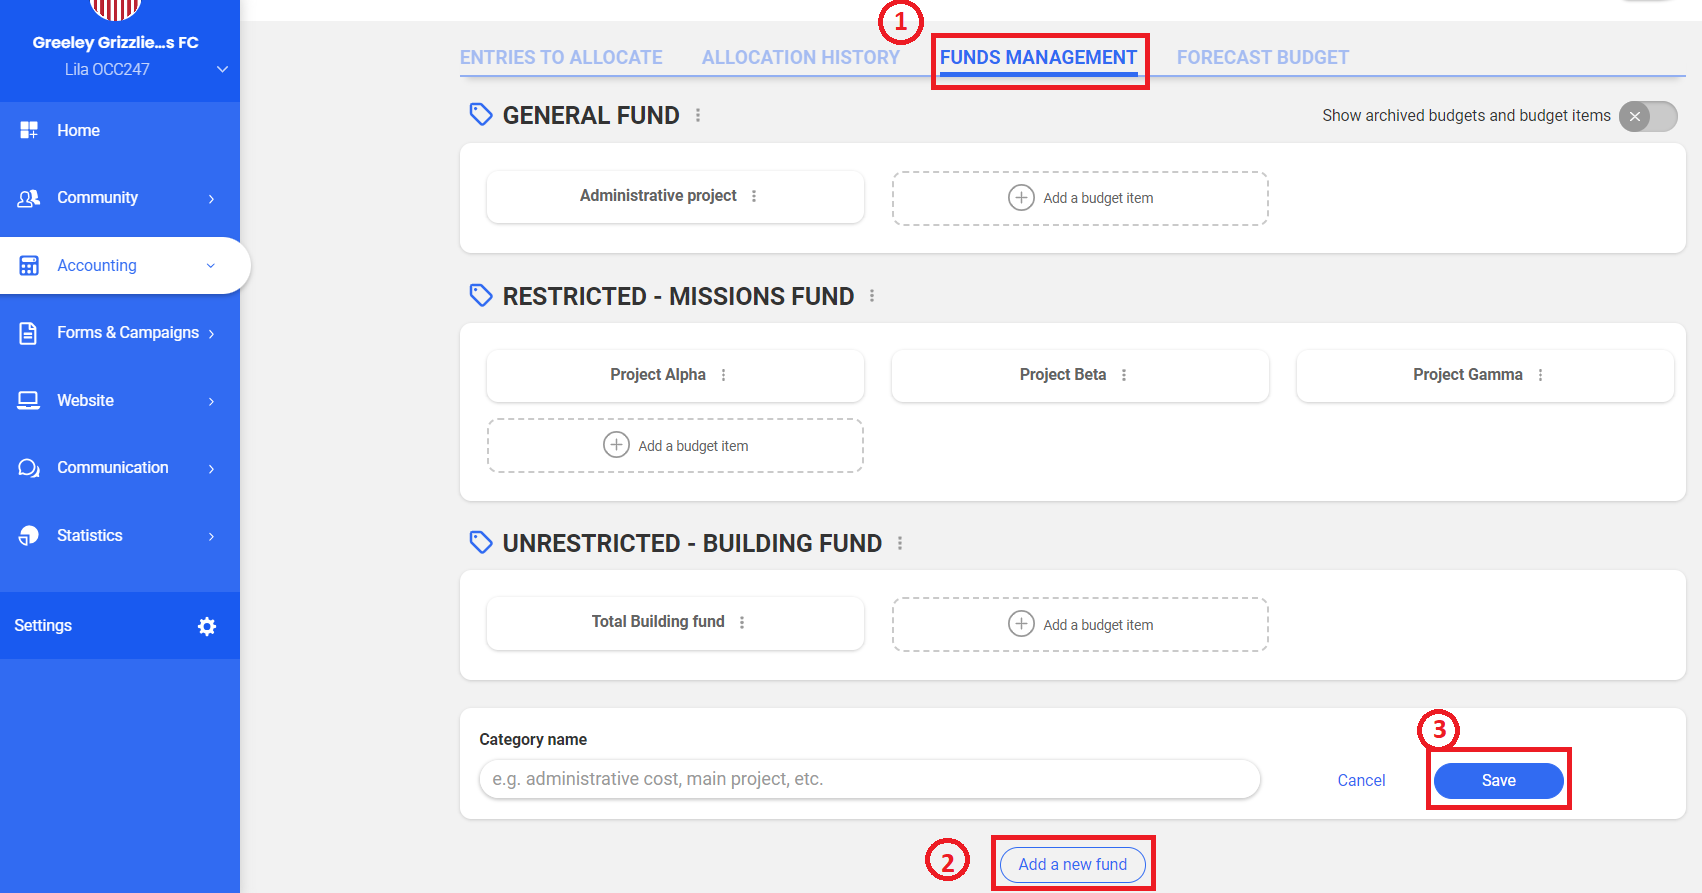1702x893 pixels.
Task: Expand the organization switcher dropdown
Action: pyautogui.click(x=222, y=69)
